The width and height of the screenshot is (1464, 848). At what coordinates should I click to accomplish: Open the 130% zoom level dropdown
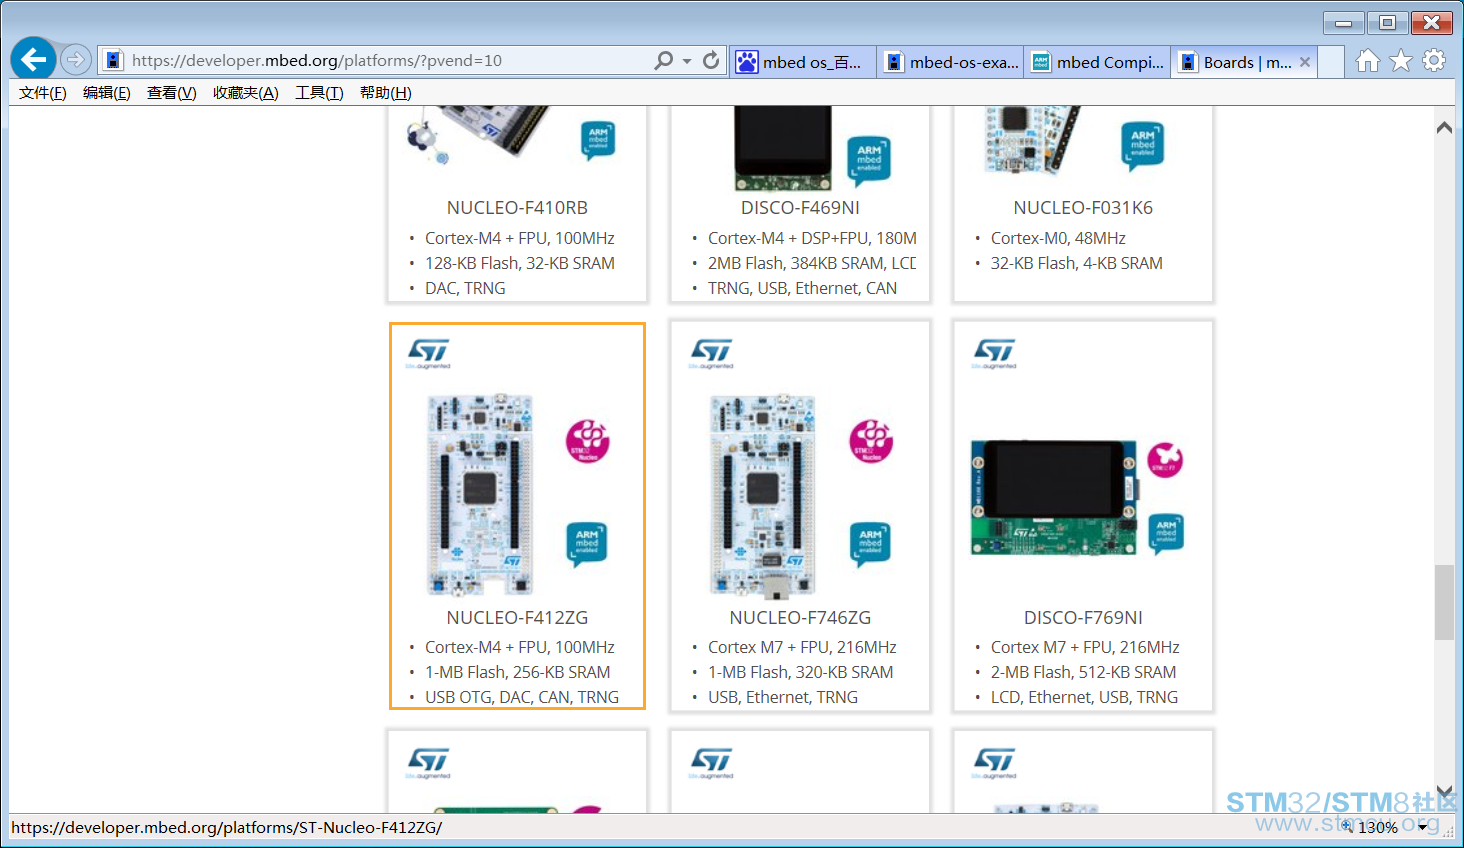[x=1423, y=827]
